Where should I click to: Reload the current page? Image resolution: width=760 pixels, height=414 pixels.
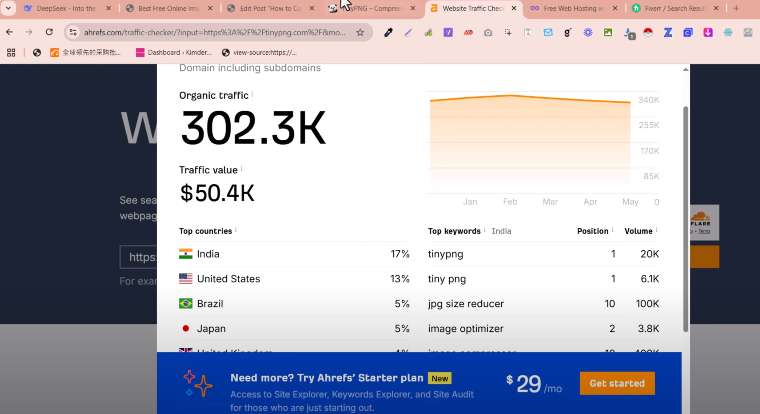pyautogui.click(x=49, y=32)
